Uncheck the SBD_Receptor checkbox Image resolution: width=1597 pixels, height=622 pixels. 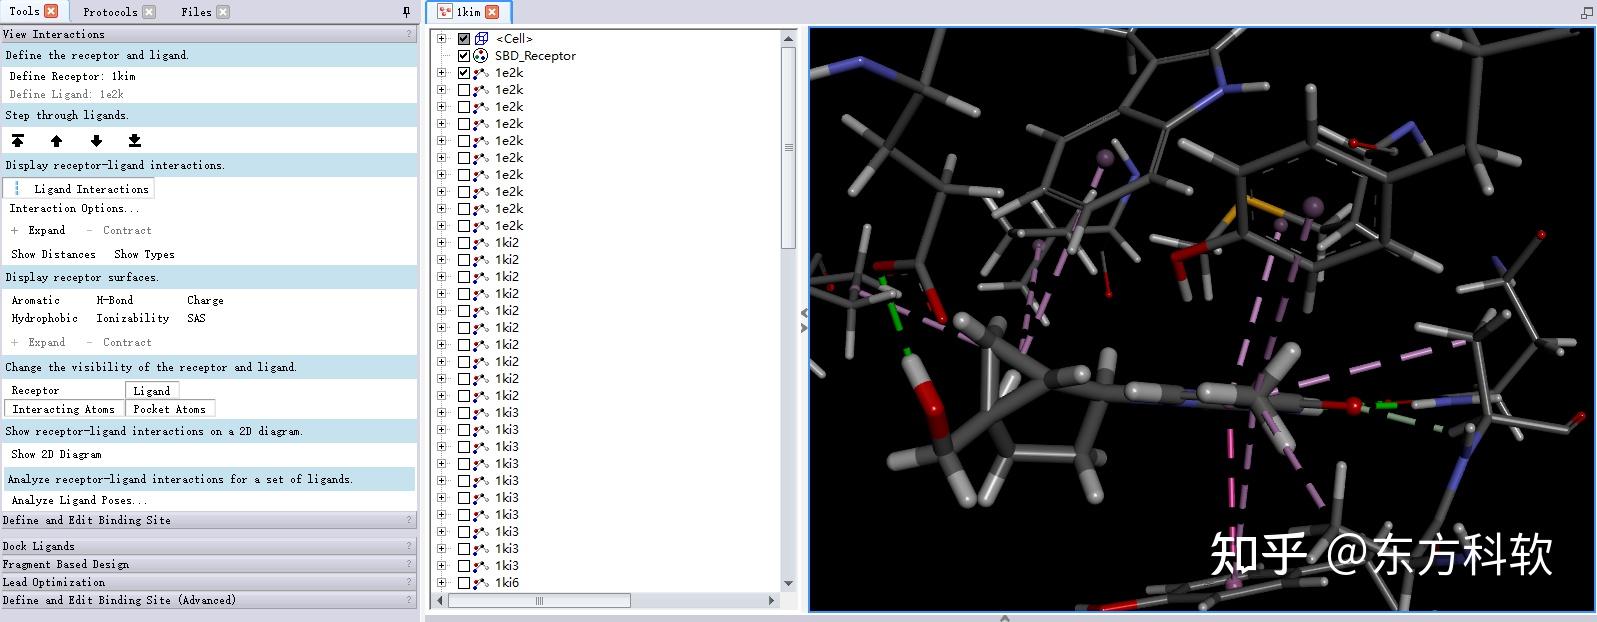tap(464, 56)
